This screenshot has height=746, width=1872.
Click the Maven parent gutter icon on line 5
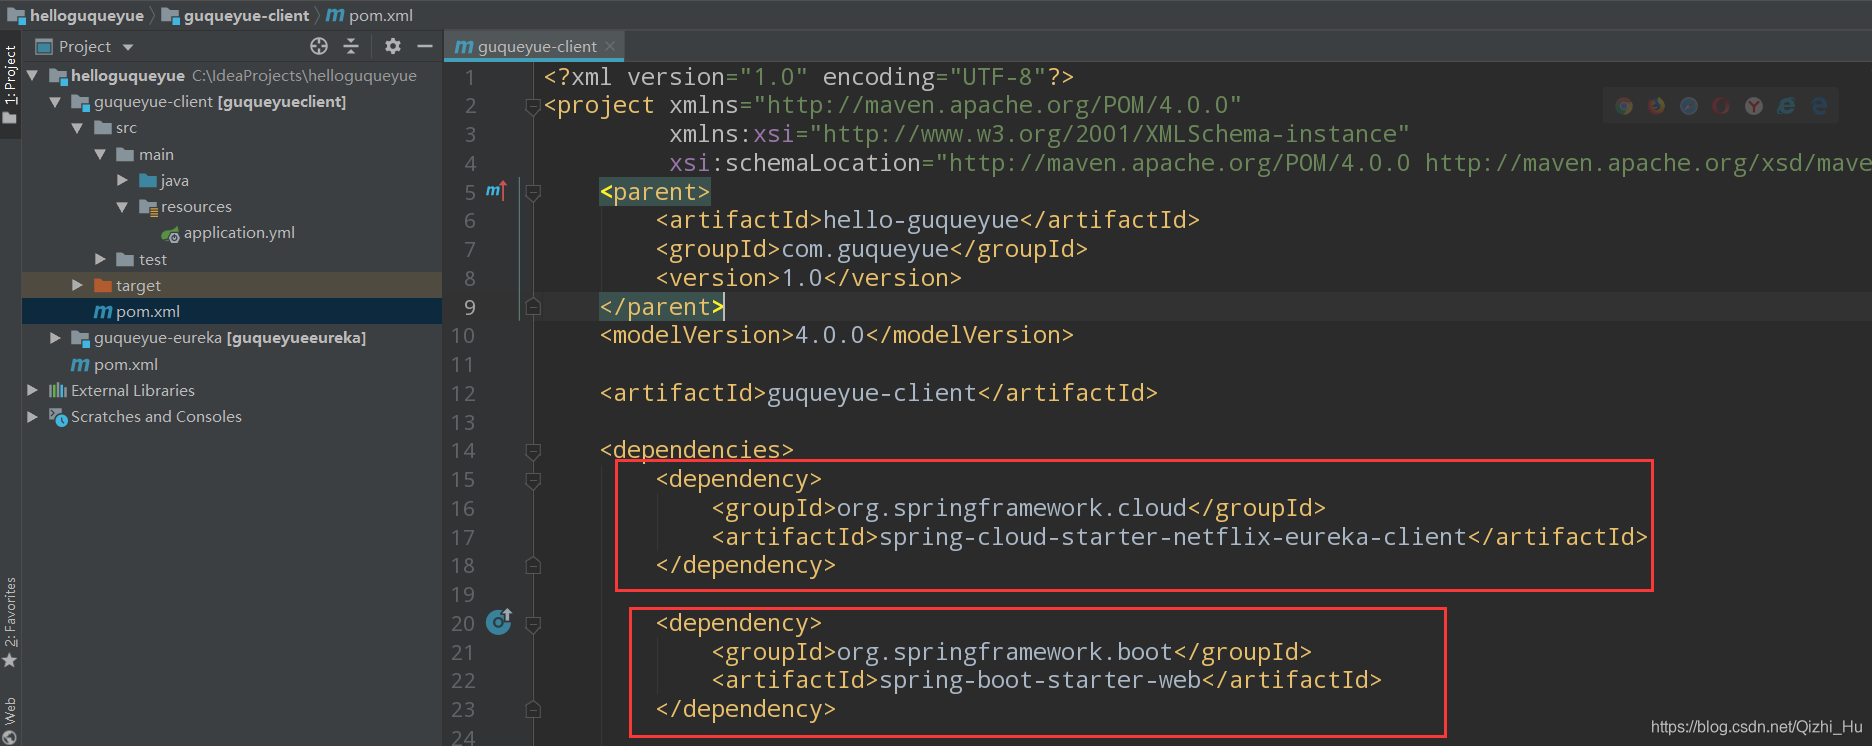[497, 190]
